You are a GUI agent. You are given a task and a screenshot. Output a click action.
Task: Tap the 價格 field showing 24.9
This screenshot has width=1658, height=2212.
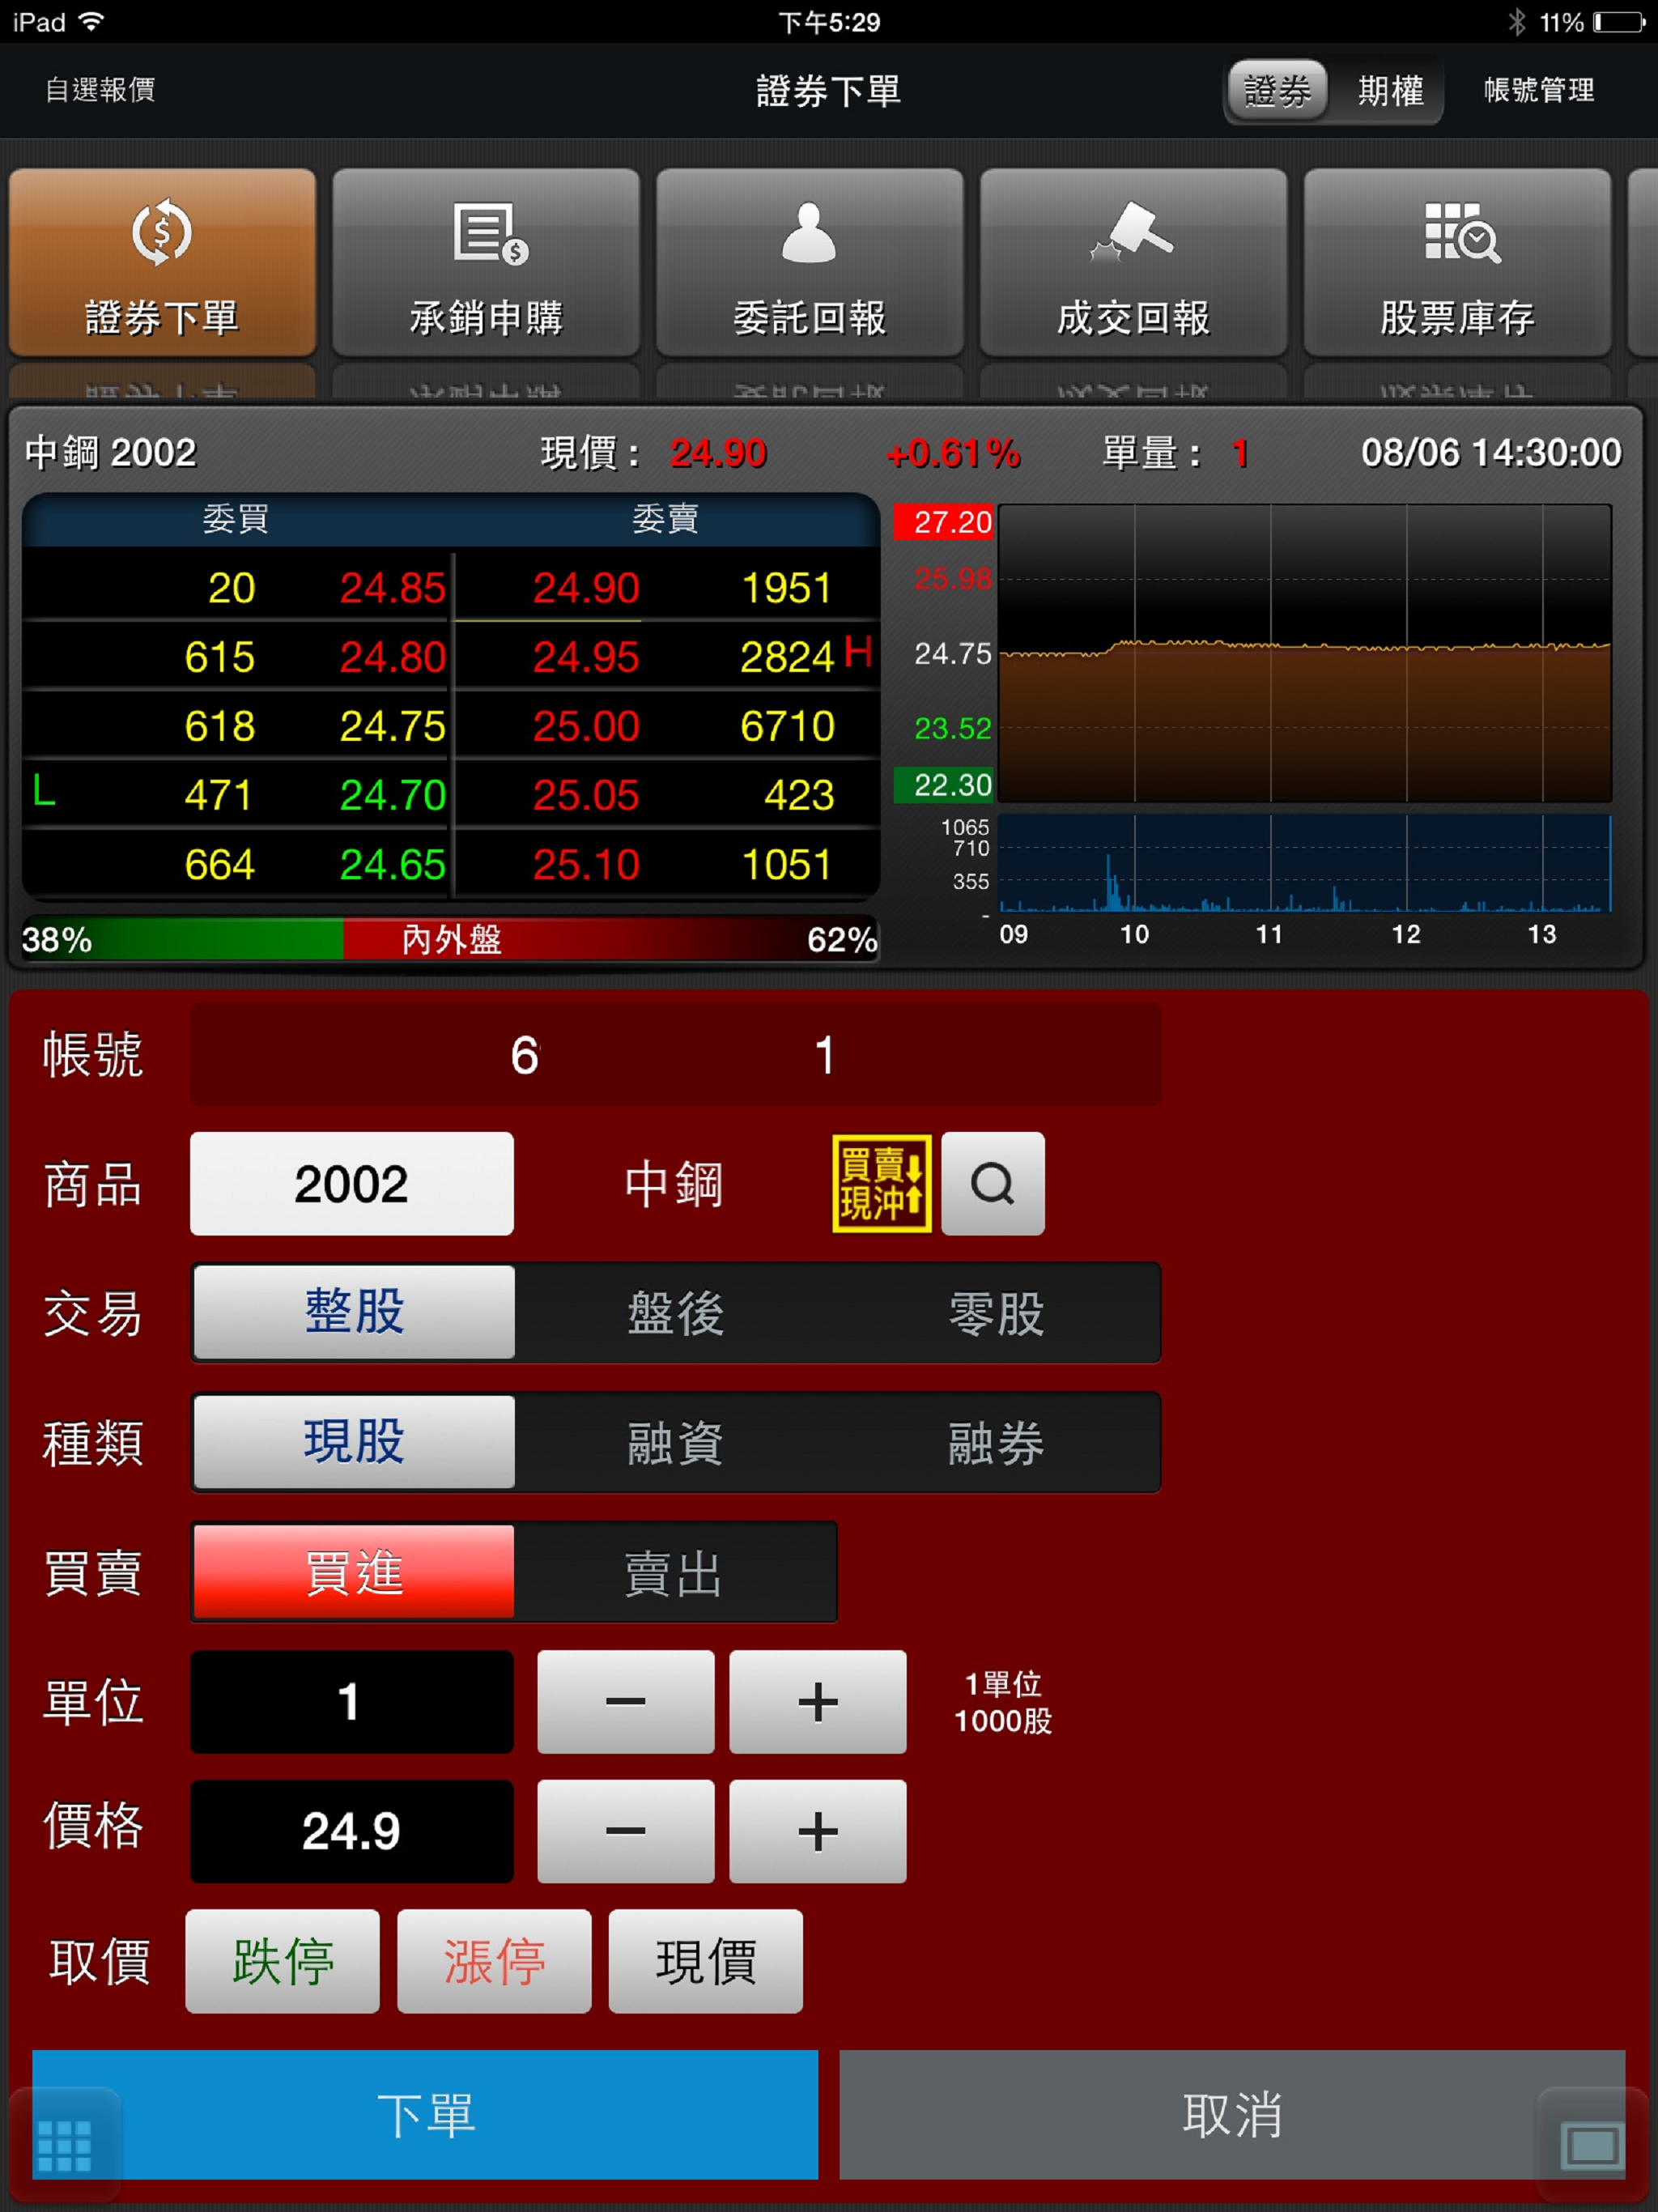click(352, 1831)
